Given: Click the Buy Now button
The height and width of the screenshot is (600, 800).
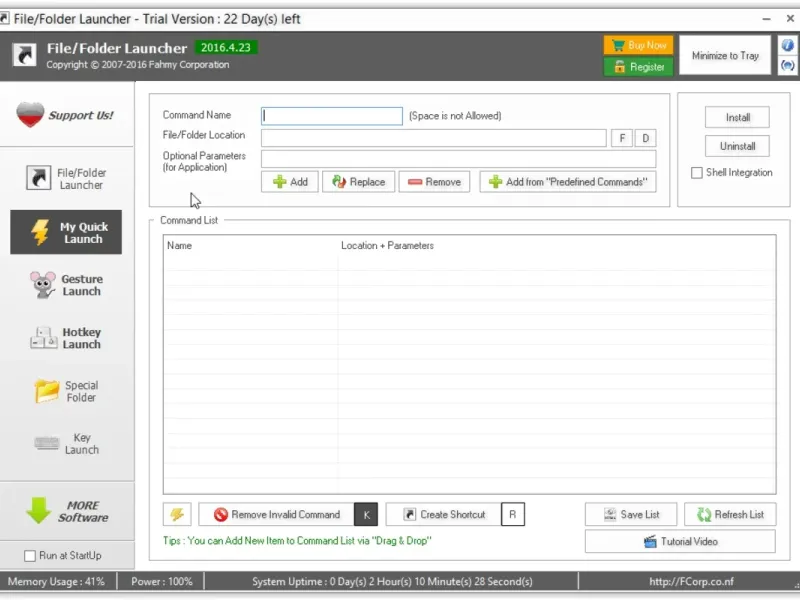Looking at the screenshot, I should pyautogui.click(x=638, y=45).
